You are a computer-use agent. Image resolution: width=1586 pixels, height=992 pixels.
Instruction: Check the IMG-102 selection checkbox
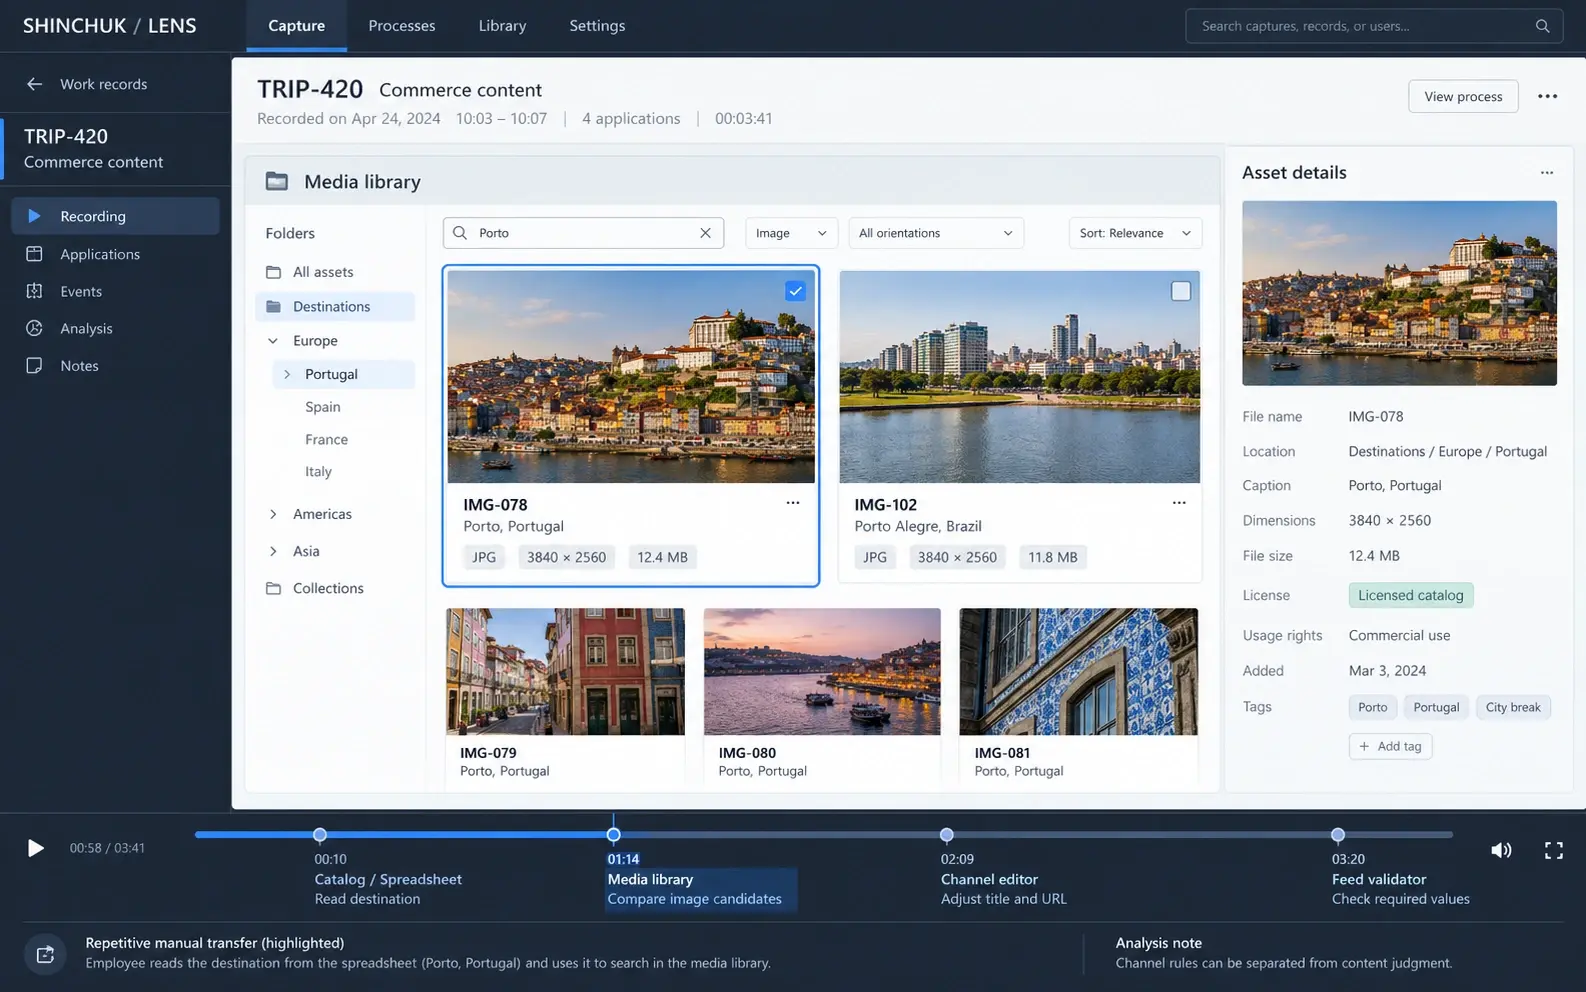click(1181, 291)
